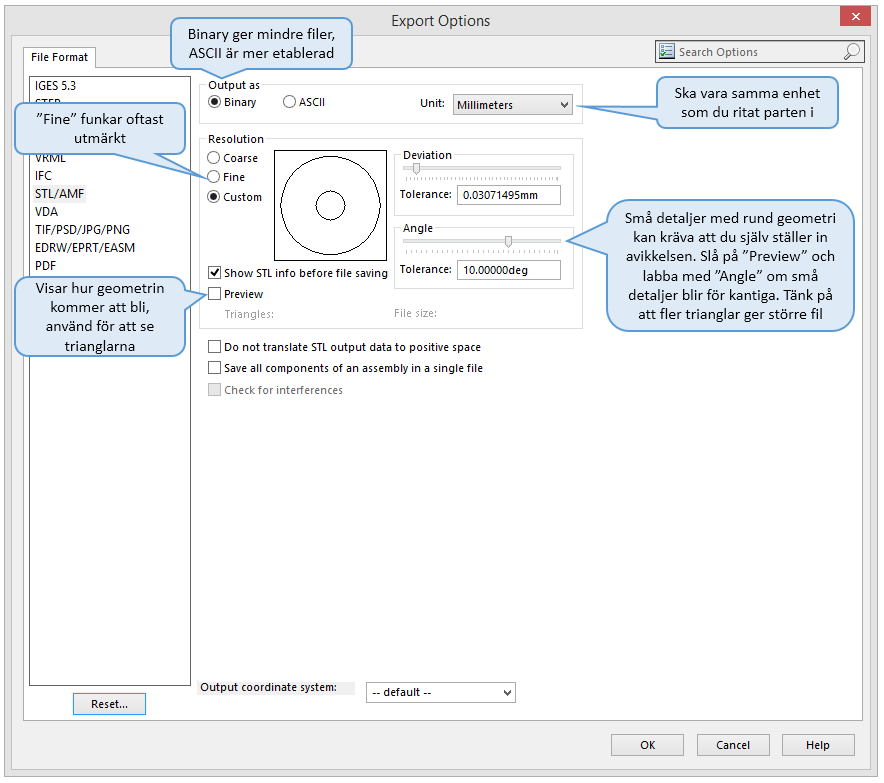The height and width of the screenshot is (783, 884).
Task: Select the ASCII output option
Action: pos(290,102)
